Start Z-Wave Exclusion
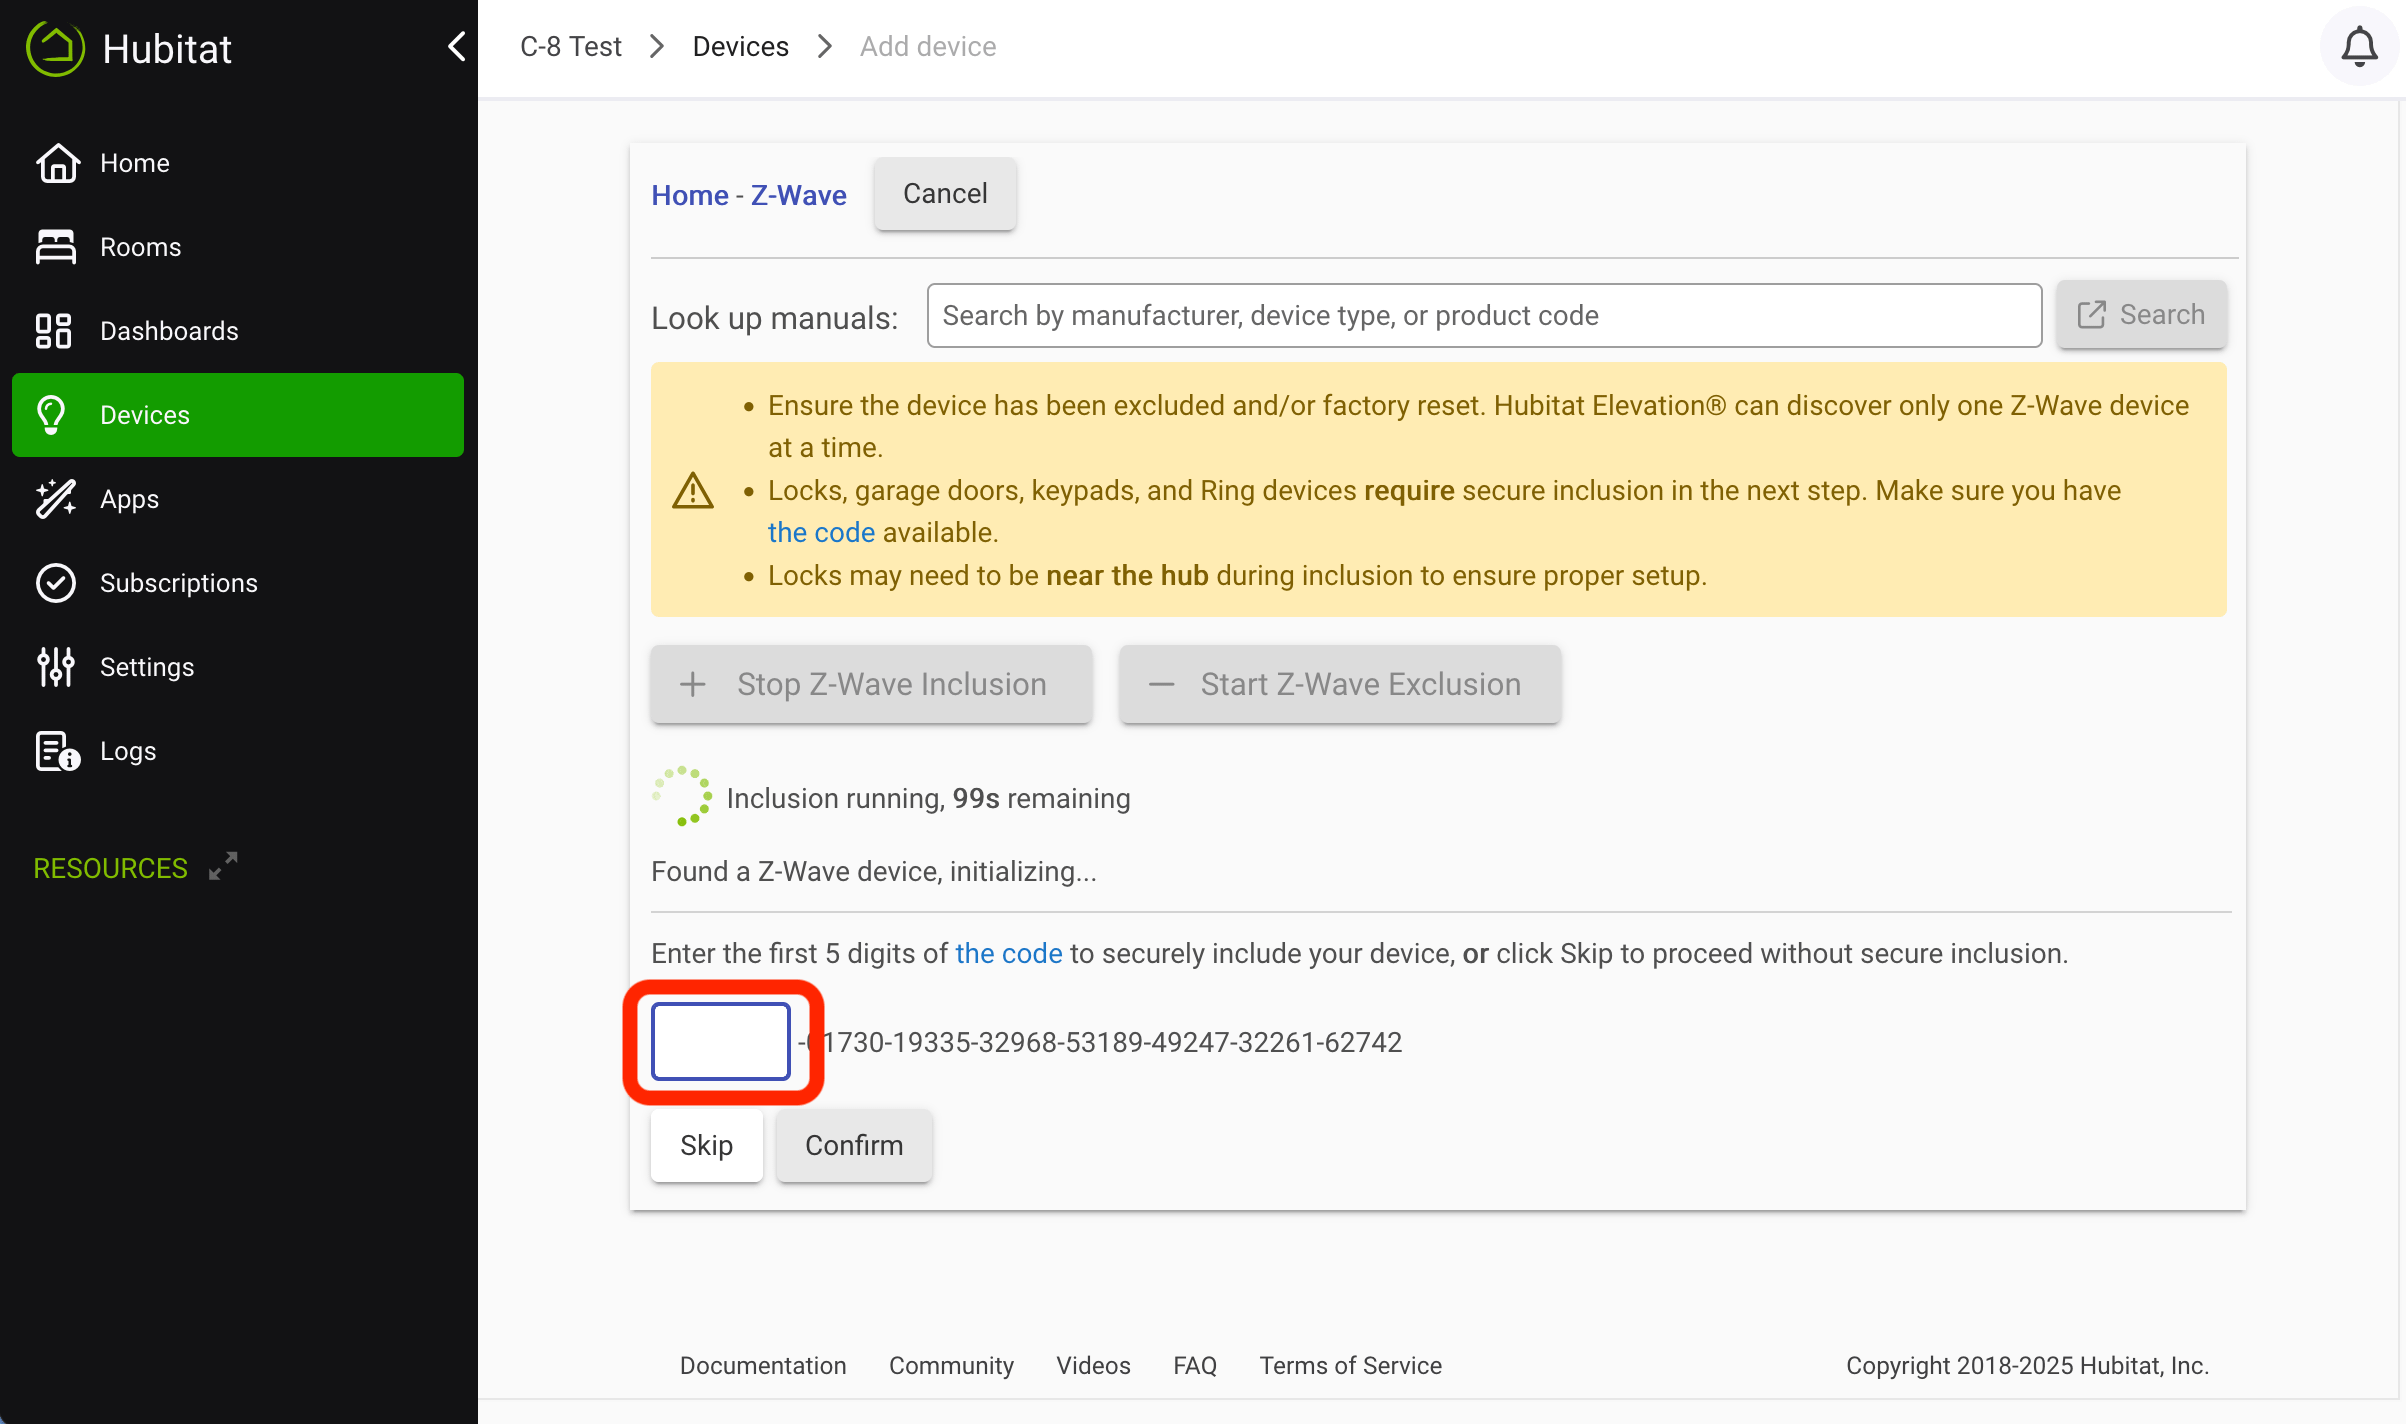 [1340, 684]
